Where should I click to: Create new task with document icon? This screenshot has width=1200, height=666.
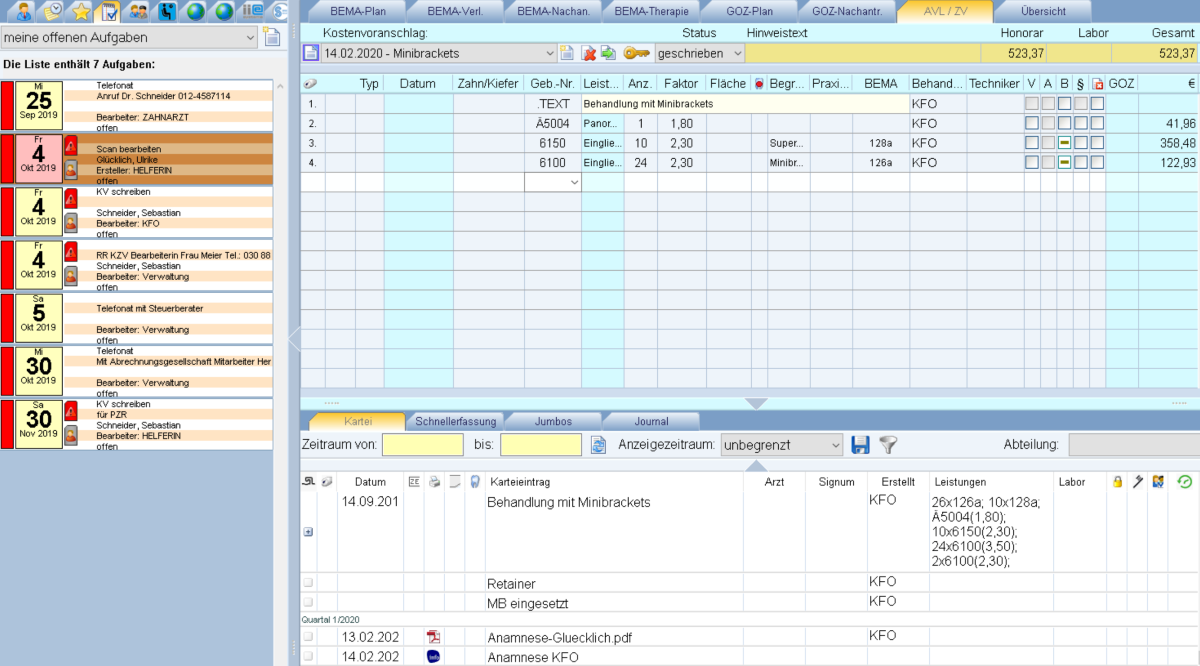pos(271,37)
